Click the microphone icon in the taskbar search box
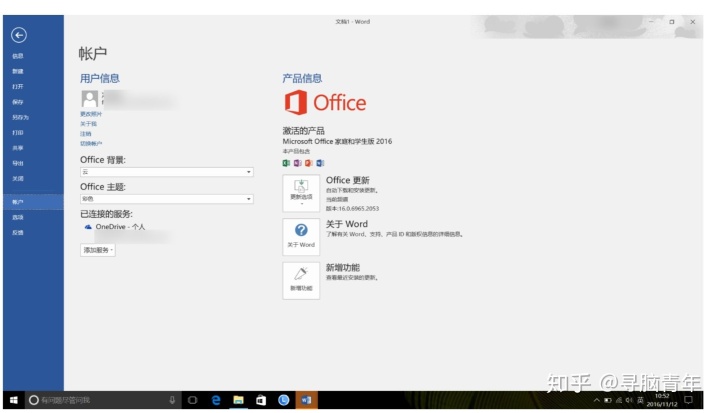The width and height of the screenshot is (720, 413). point(172,400)
